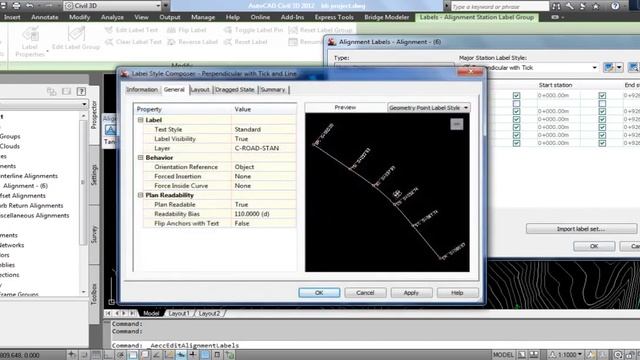Open the Survey vertical tab
Viewport: 640px width, 360px height.
coord(94,234)
